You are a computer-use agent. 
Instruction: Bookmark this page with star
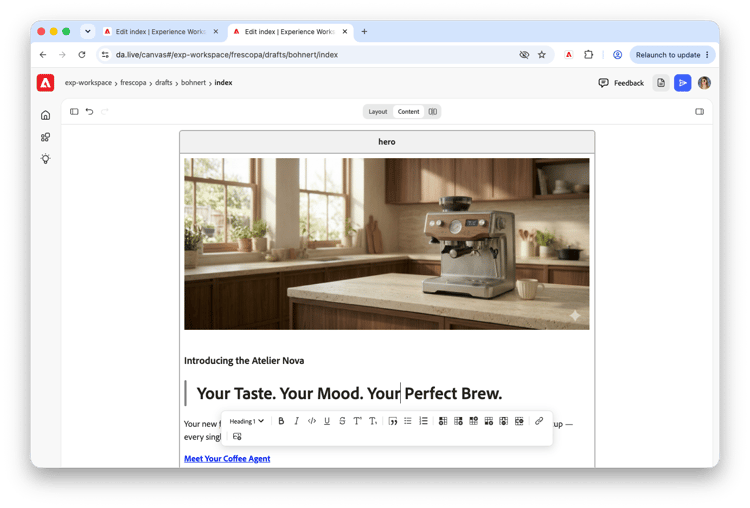point(541,55)
